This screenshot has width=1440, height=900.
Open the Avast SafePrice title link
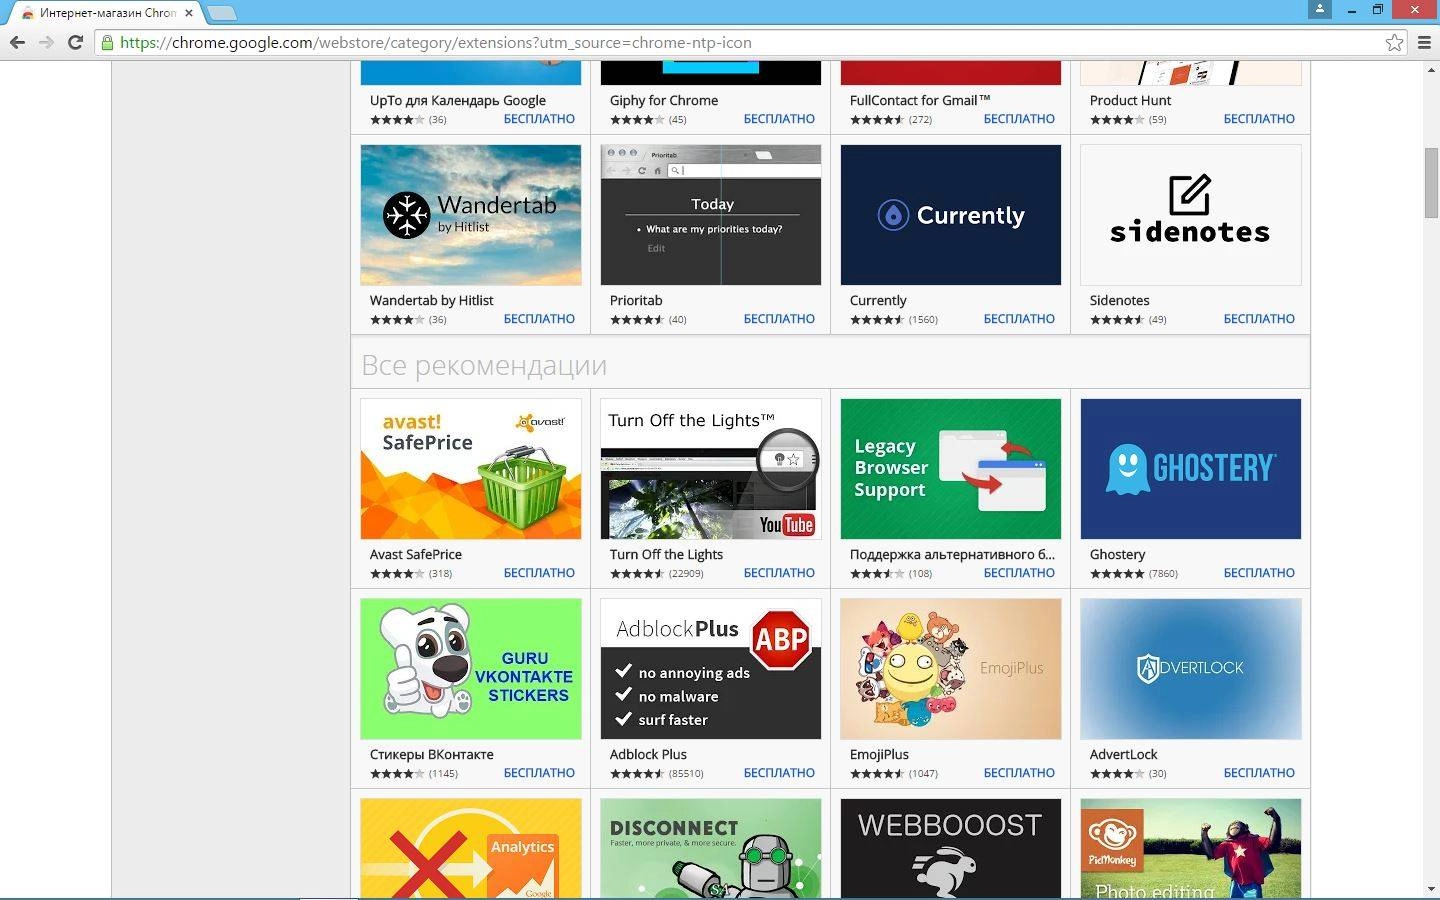point(416,555)
